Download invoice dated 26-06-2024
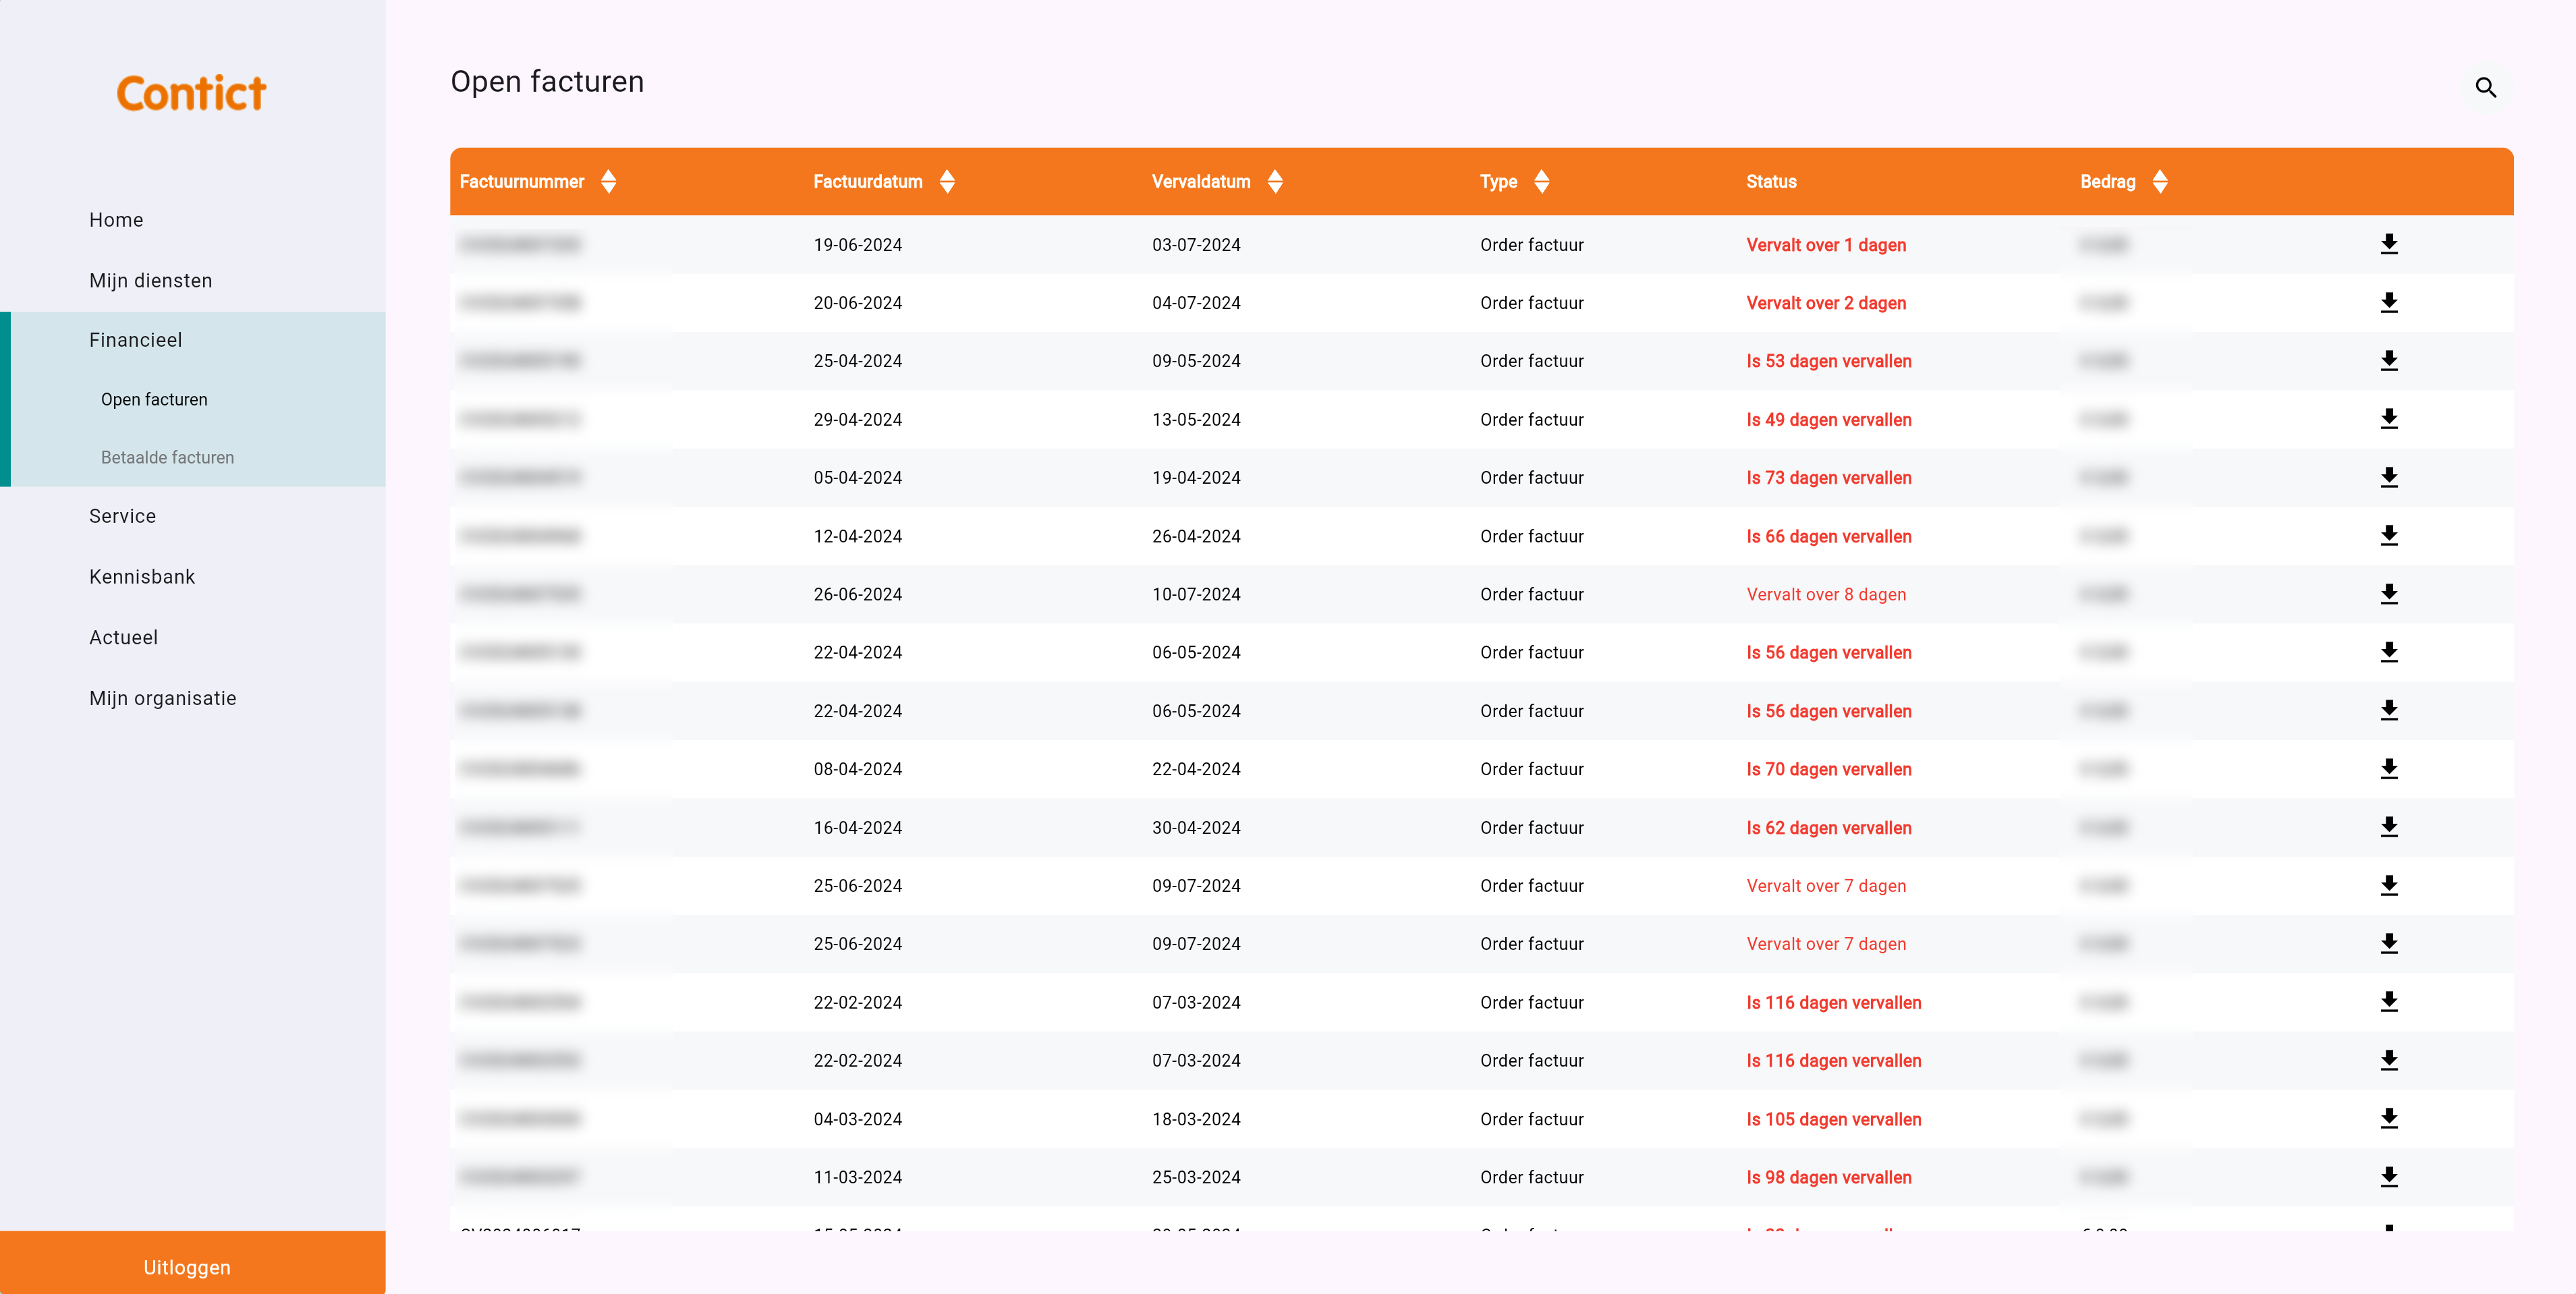This screenshot has width=2576, height=1294. click(x=2388, y=594)
